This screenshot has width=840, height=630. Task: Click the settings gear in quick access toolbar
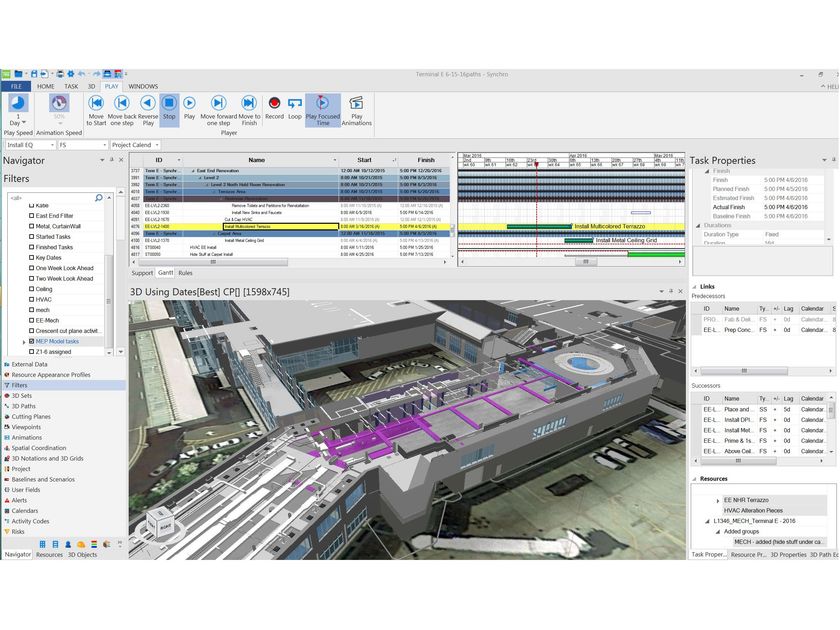(x=70, y=74)
